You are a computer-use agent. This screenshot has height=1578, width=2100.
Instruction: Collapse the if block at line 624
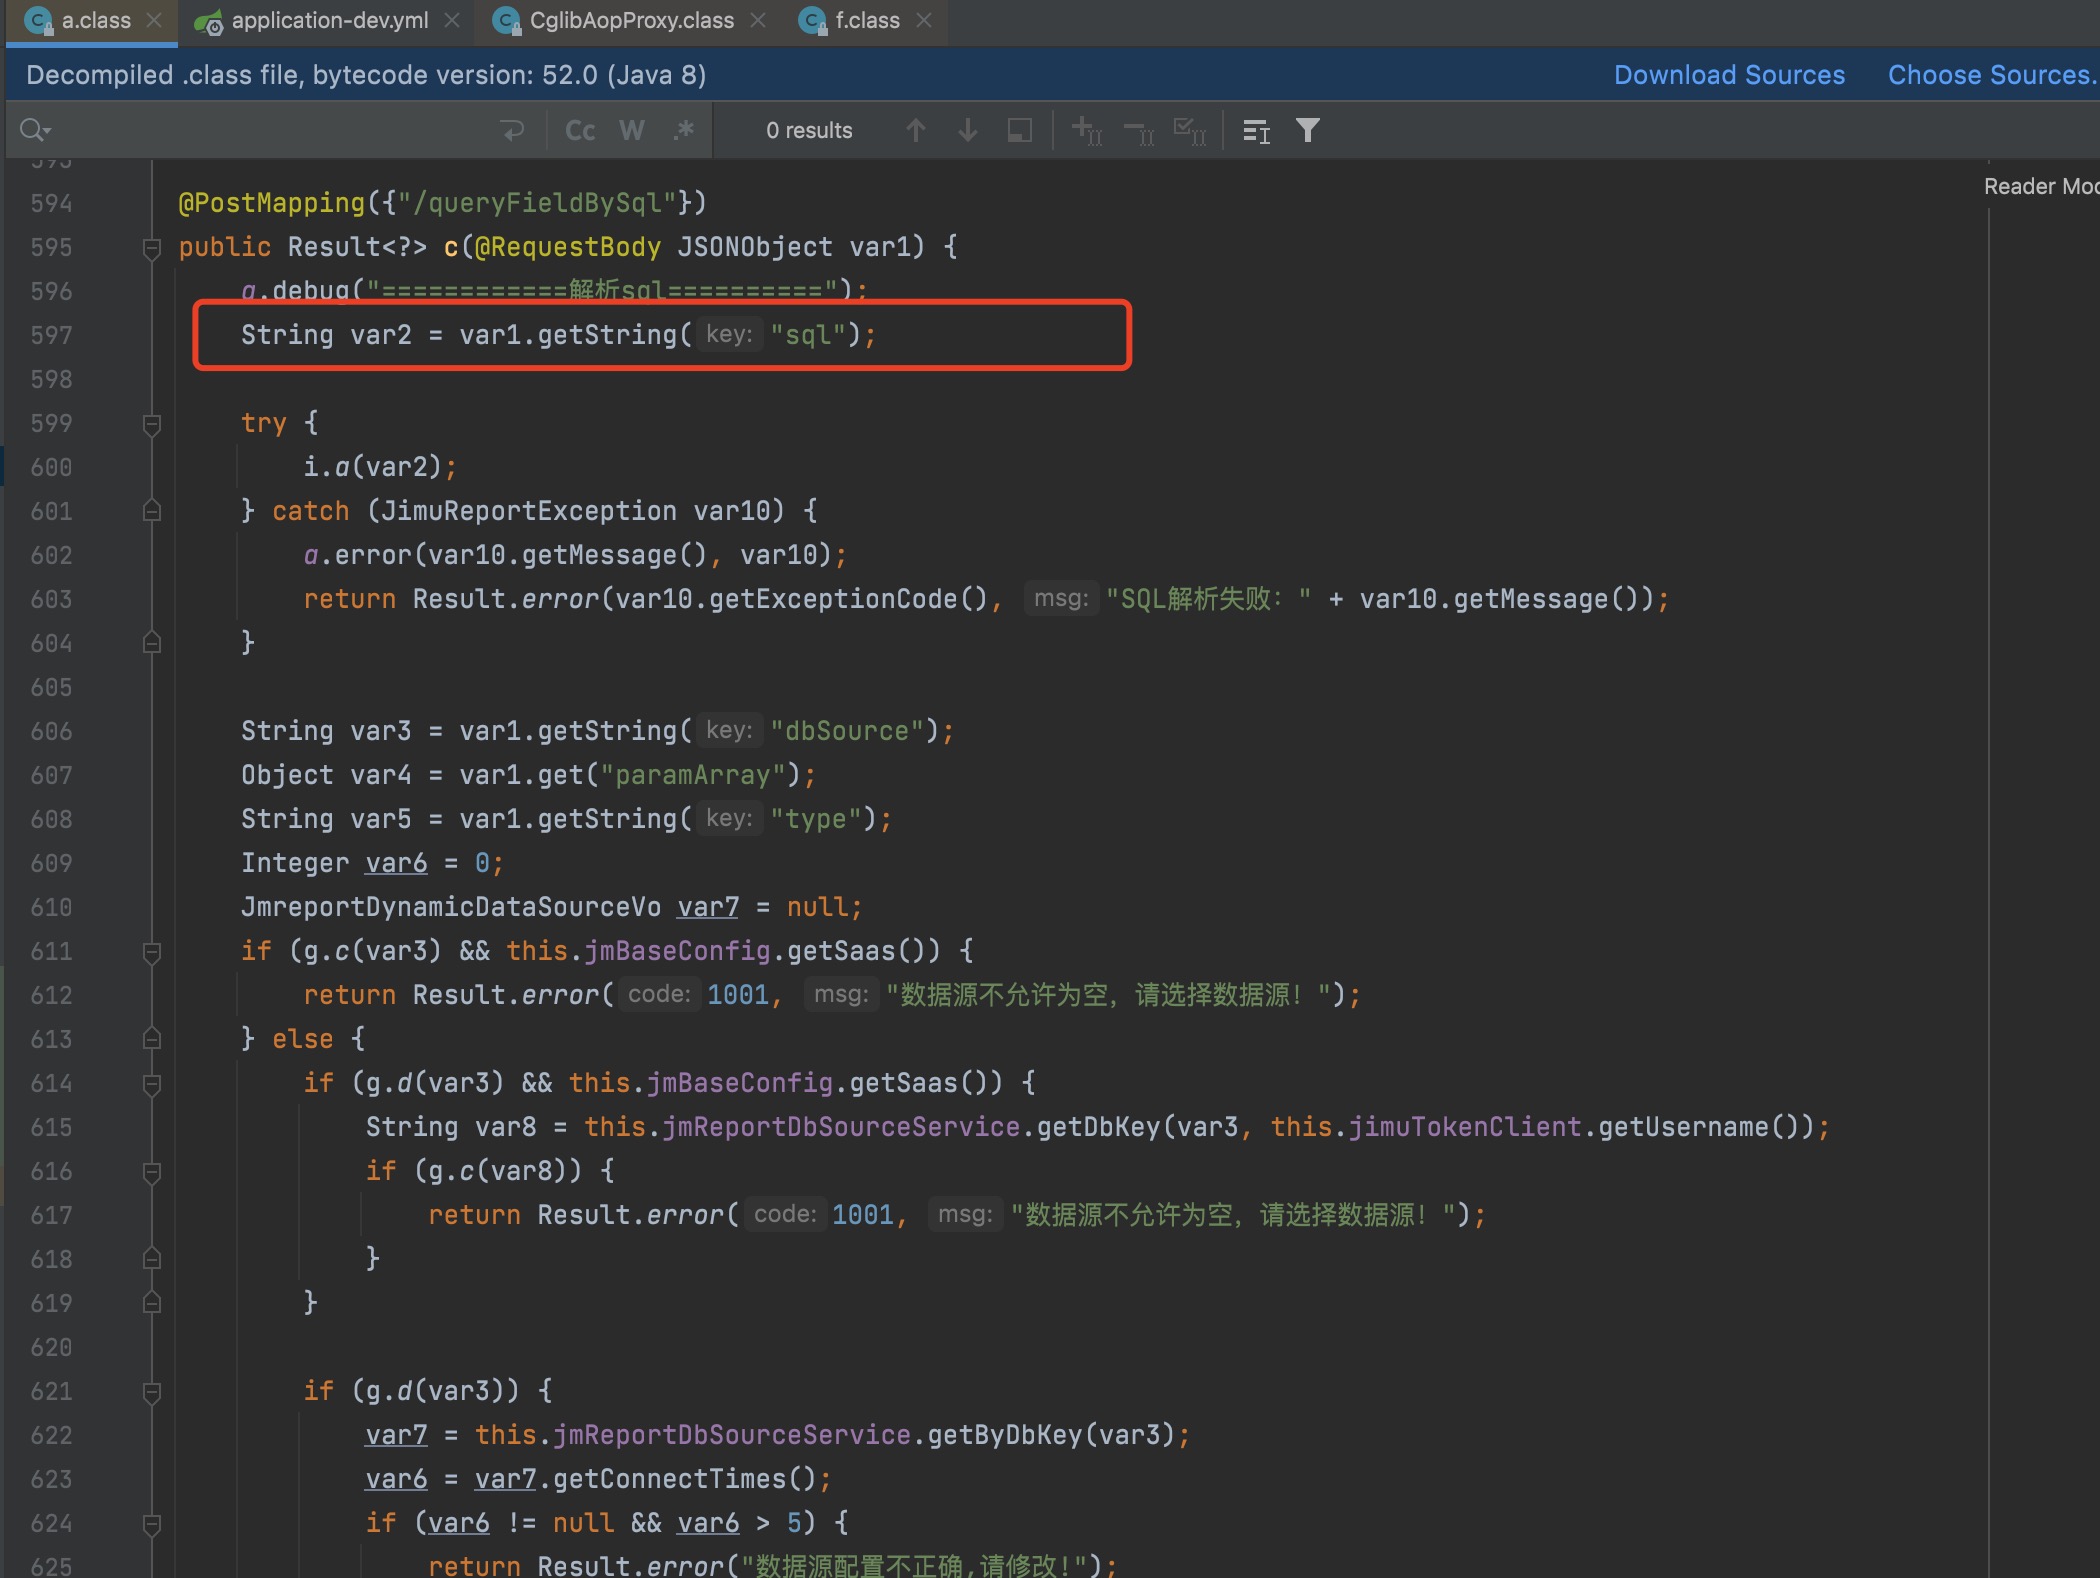click(152, 1524)
